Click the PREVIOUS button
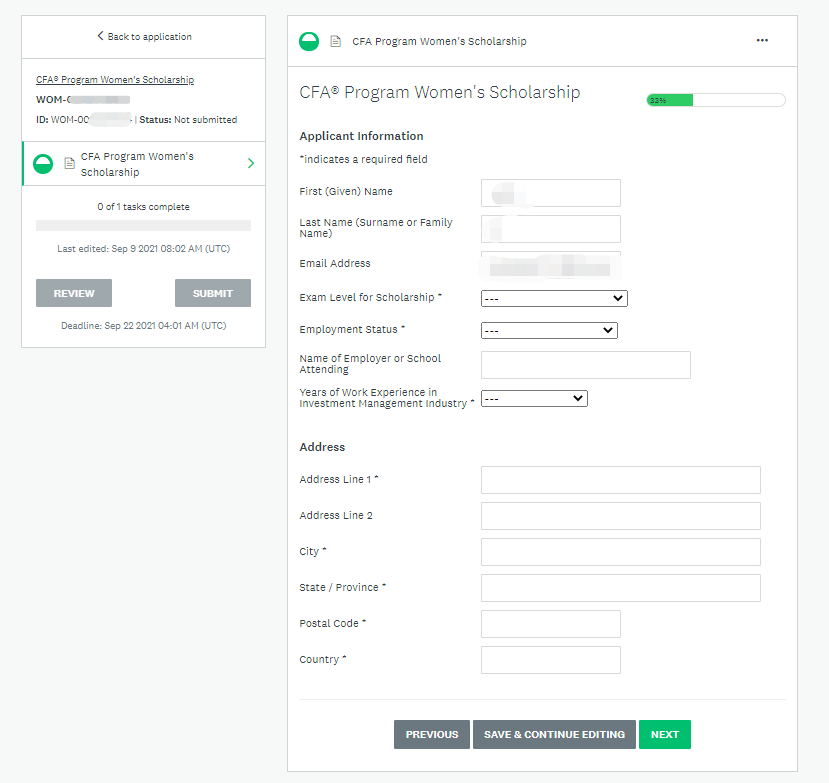 [432, 734]
